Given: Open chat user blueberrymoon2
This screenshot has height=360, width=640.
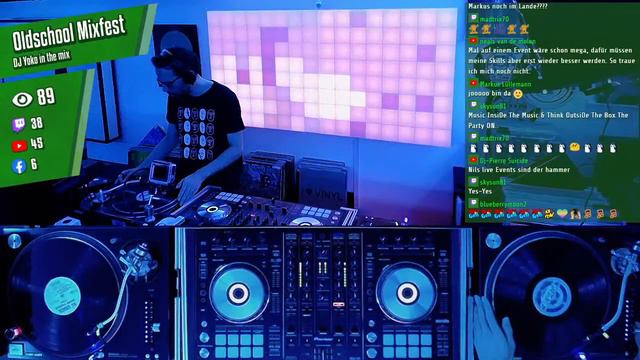Looking at the screenshot, I should click(503, 204).
